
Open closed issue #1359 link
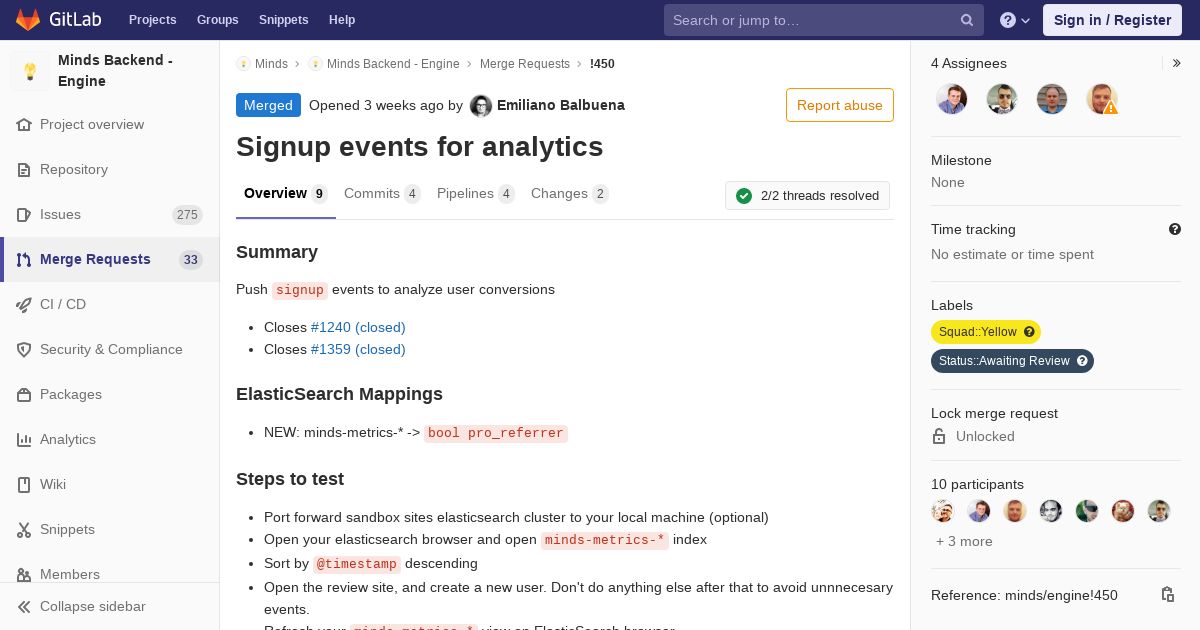pyautogui.click(x=358, y=349)
